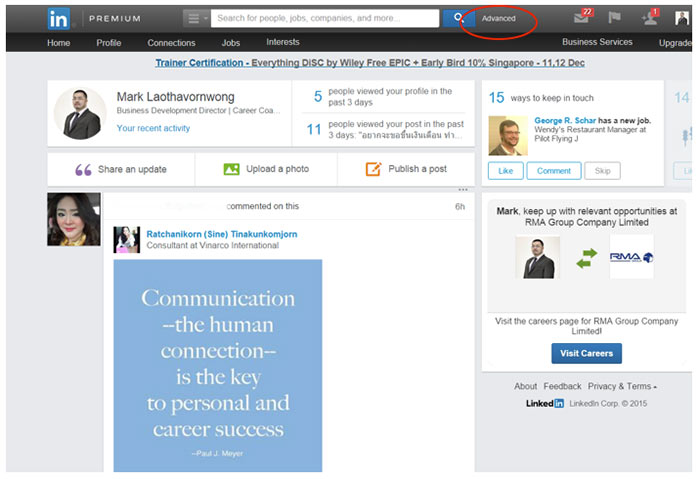Like George's new job update
Viewport: 700px width, 479px height.
(505, 171)
